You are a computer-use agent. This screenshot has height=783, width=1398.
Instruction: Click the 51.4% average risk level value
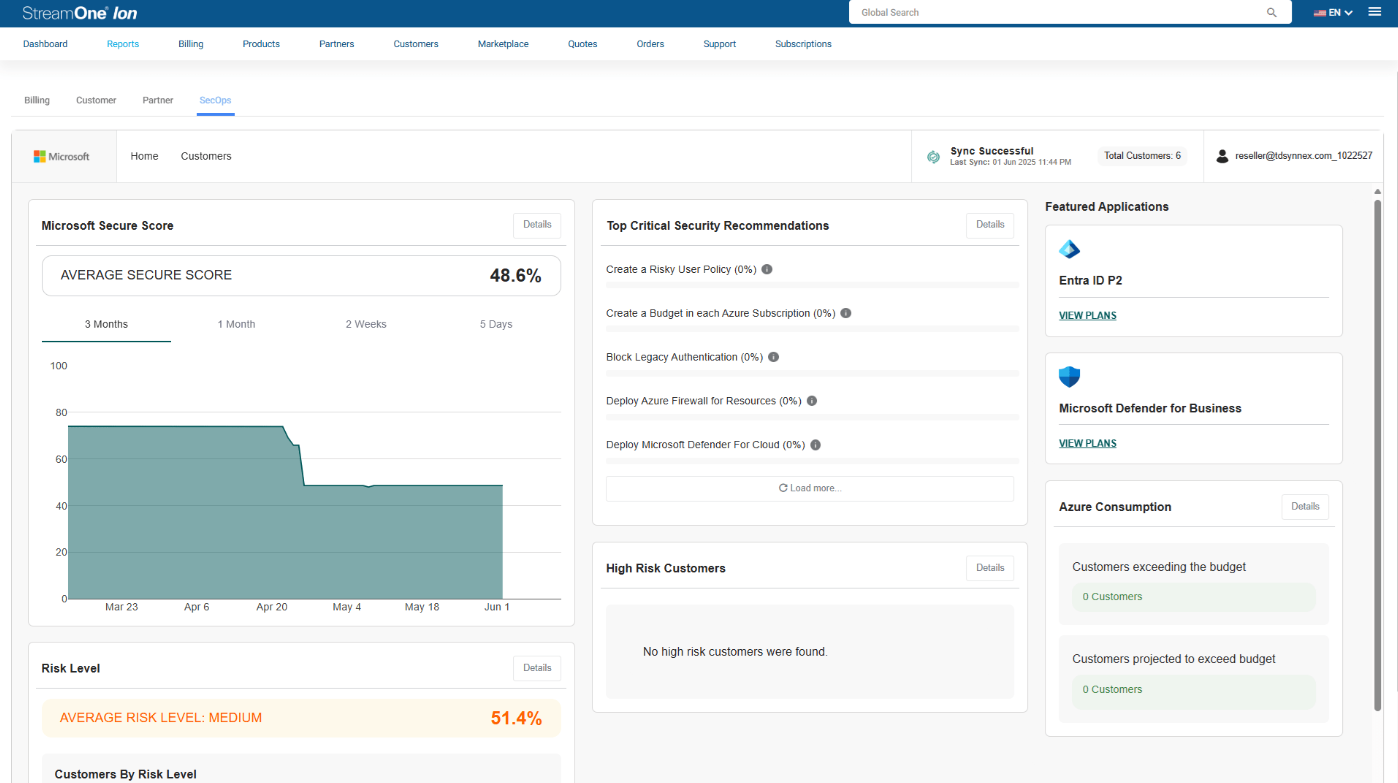coord(516,718)
